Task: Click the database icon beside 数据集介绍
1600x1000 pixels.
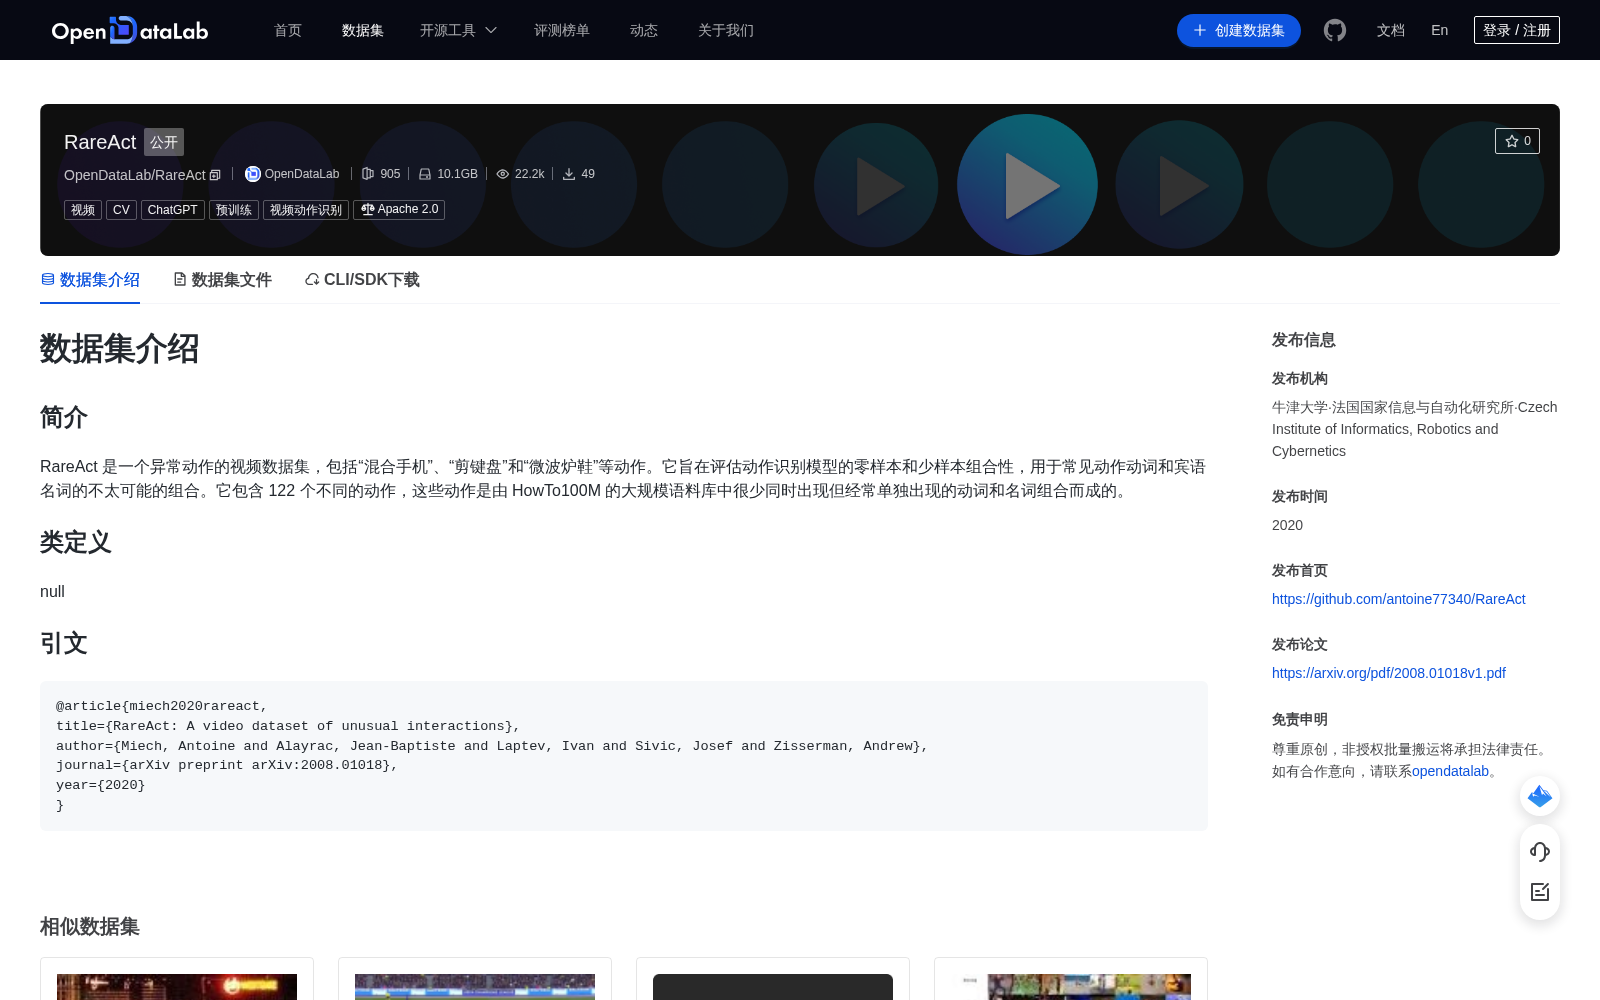Action: (47, 279)
